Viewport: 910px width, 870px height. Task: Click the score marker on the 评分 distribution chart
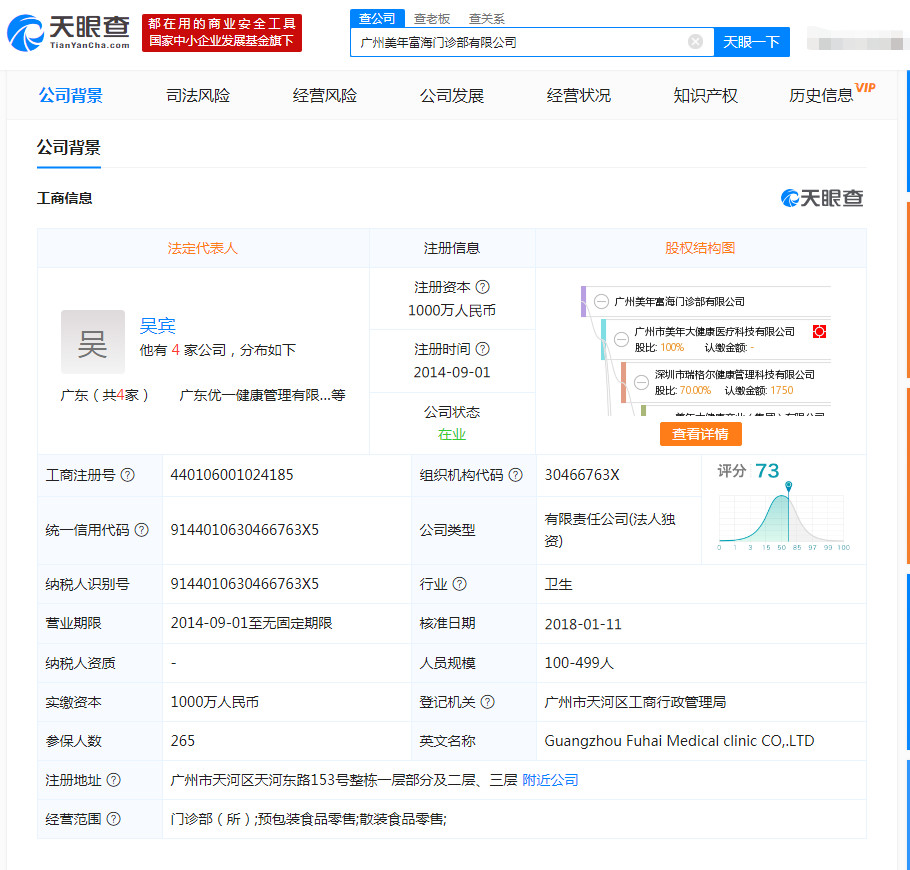click(x=788, y=485)
